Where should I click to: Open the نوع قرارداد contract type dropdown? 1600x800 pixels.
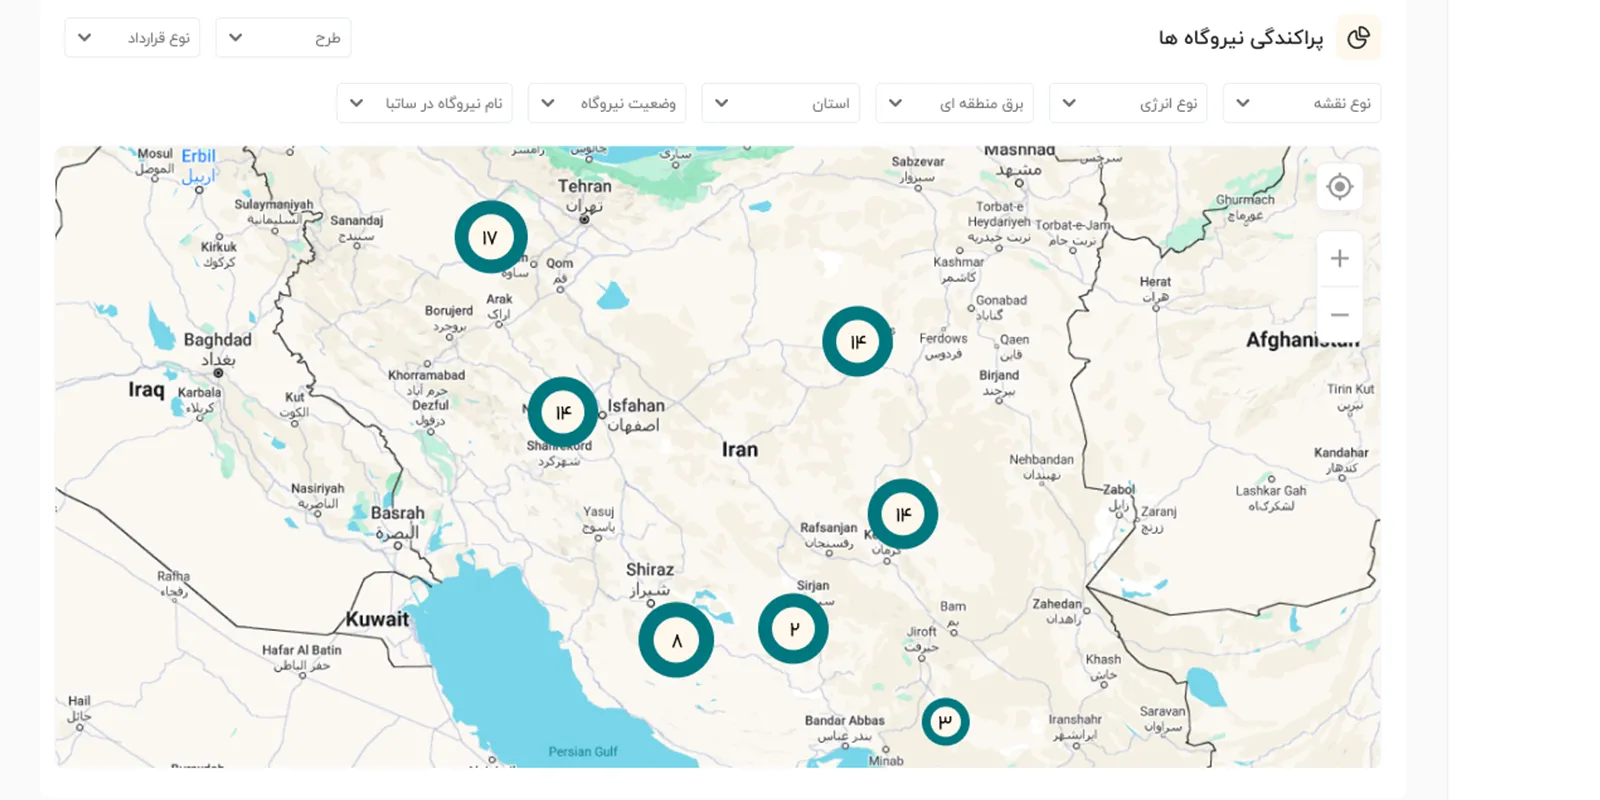click(132, 38)
